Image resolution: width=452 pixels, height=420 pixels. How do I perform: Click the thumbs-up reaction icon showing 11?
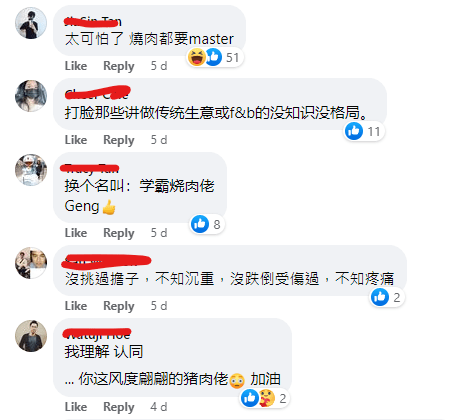coord(354,131)
